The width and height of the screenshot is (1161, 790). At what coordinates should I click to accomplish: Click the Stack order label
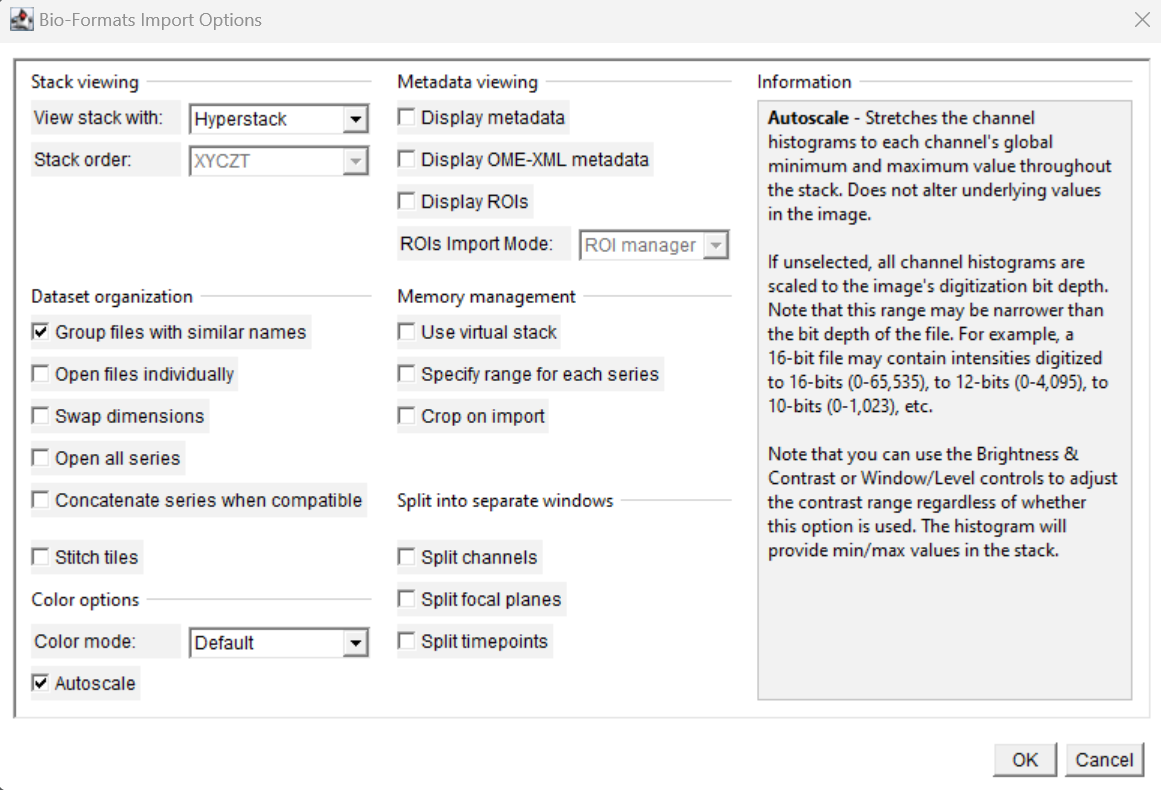click(x=83, y=160)
